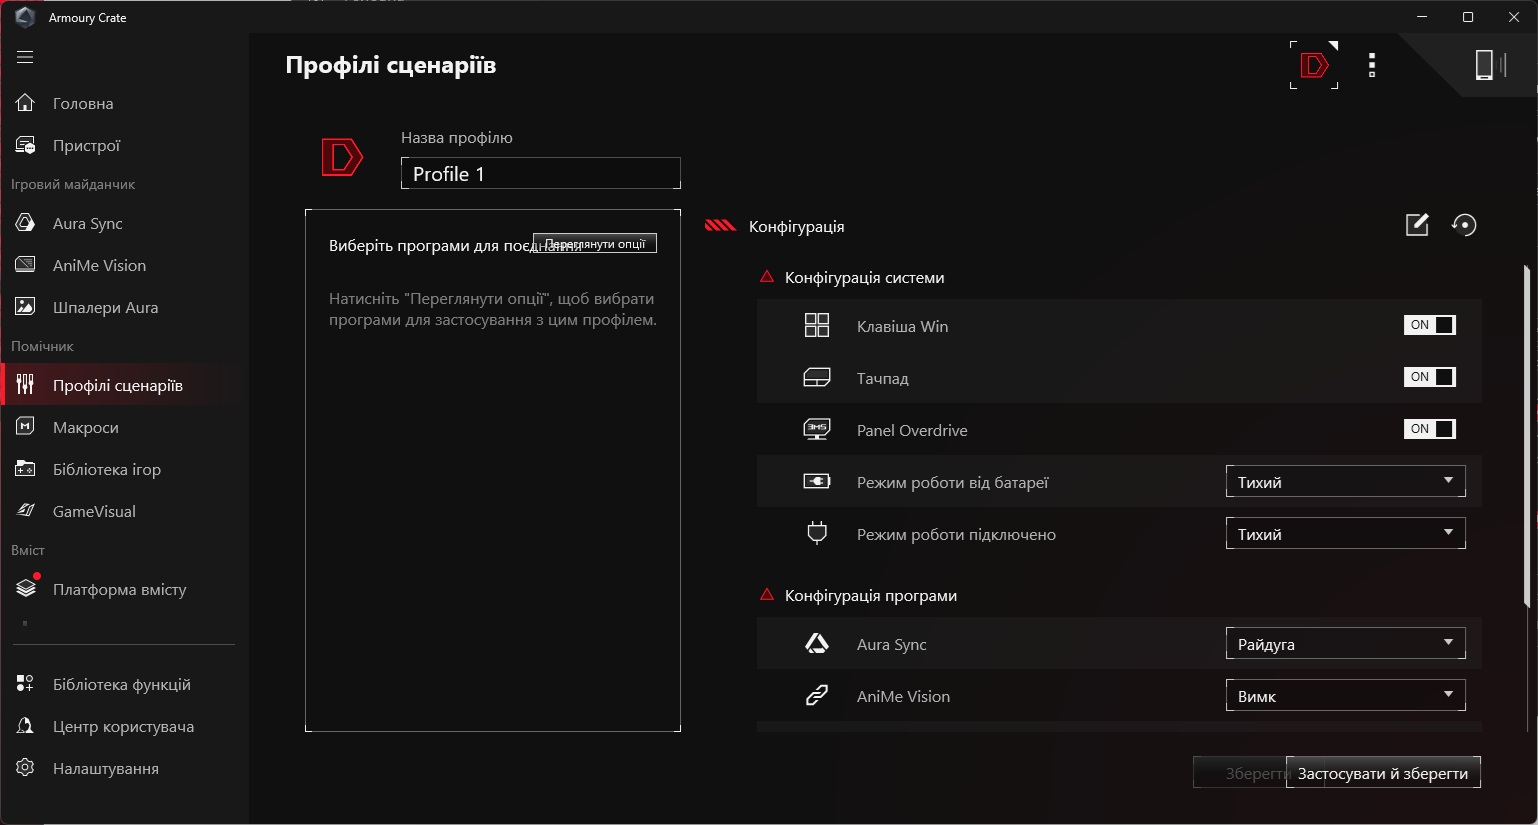Click the red profile icon in header

[x=1314, y=65]
